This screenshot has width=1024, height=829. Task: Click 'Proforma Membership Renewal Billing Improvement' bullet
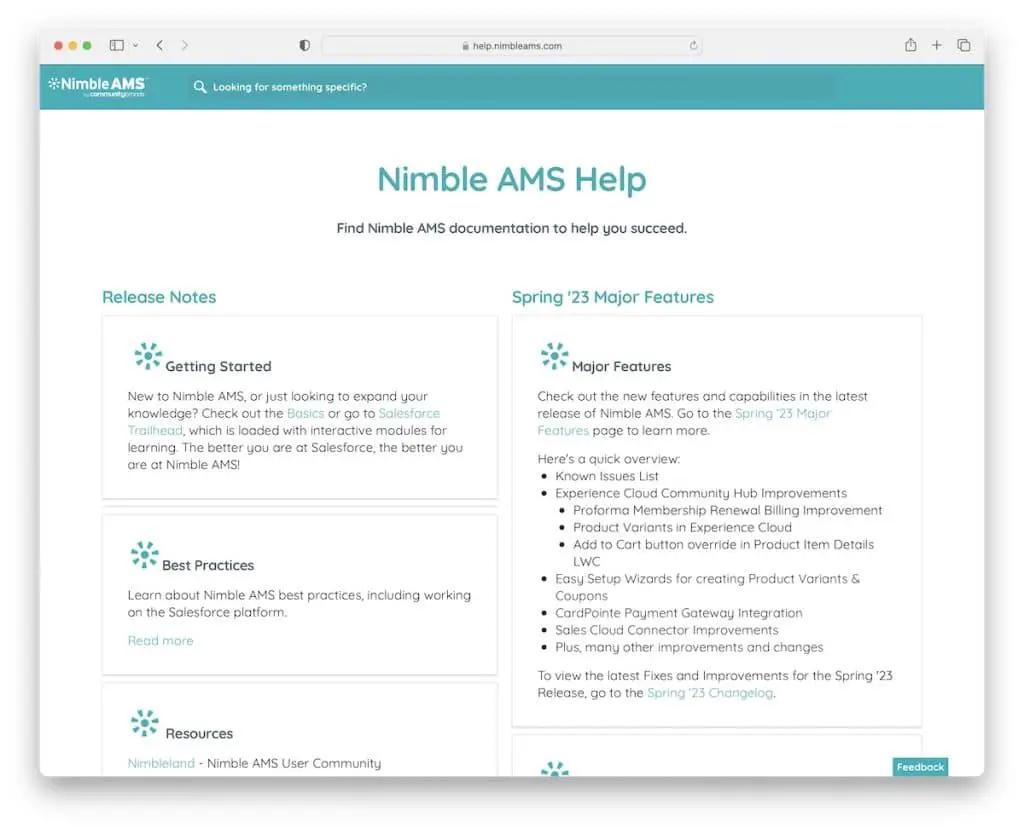pyautogui.click(x=728, y=510)
